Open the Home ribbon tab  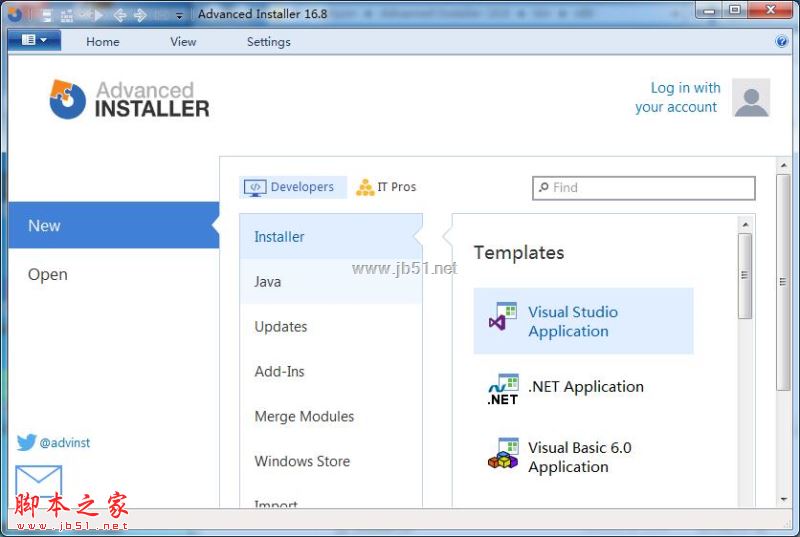103,42
